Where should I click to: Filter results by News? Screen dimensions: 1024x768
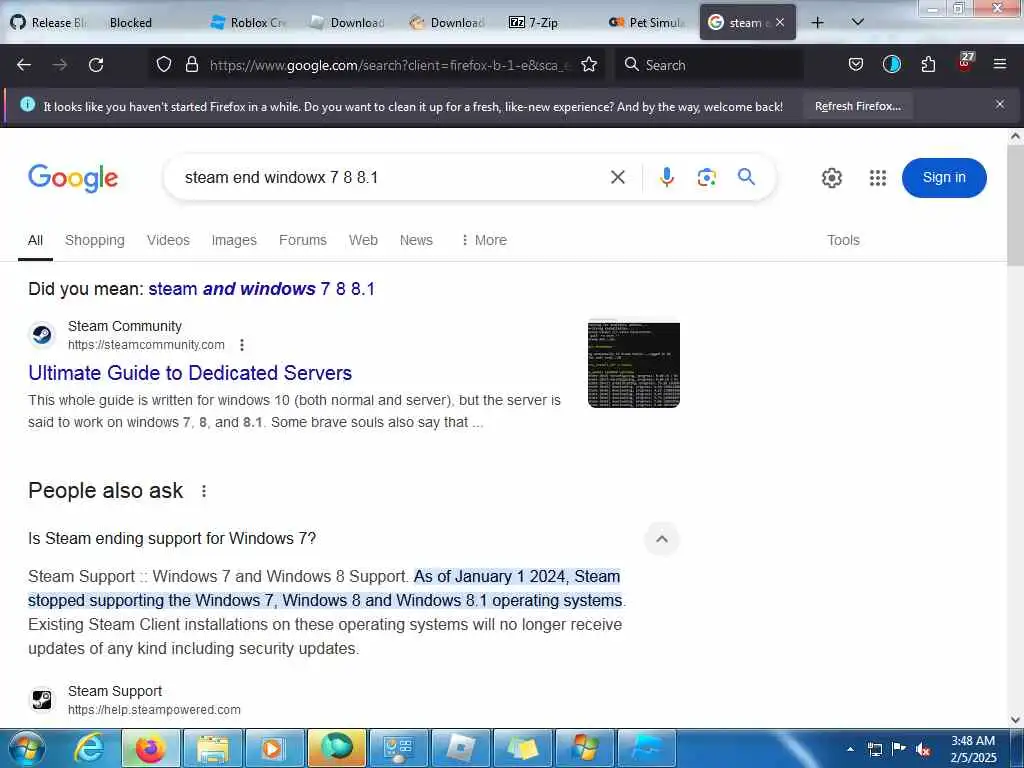point(416,240)
